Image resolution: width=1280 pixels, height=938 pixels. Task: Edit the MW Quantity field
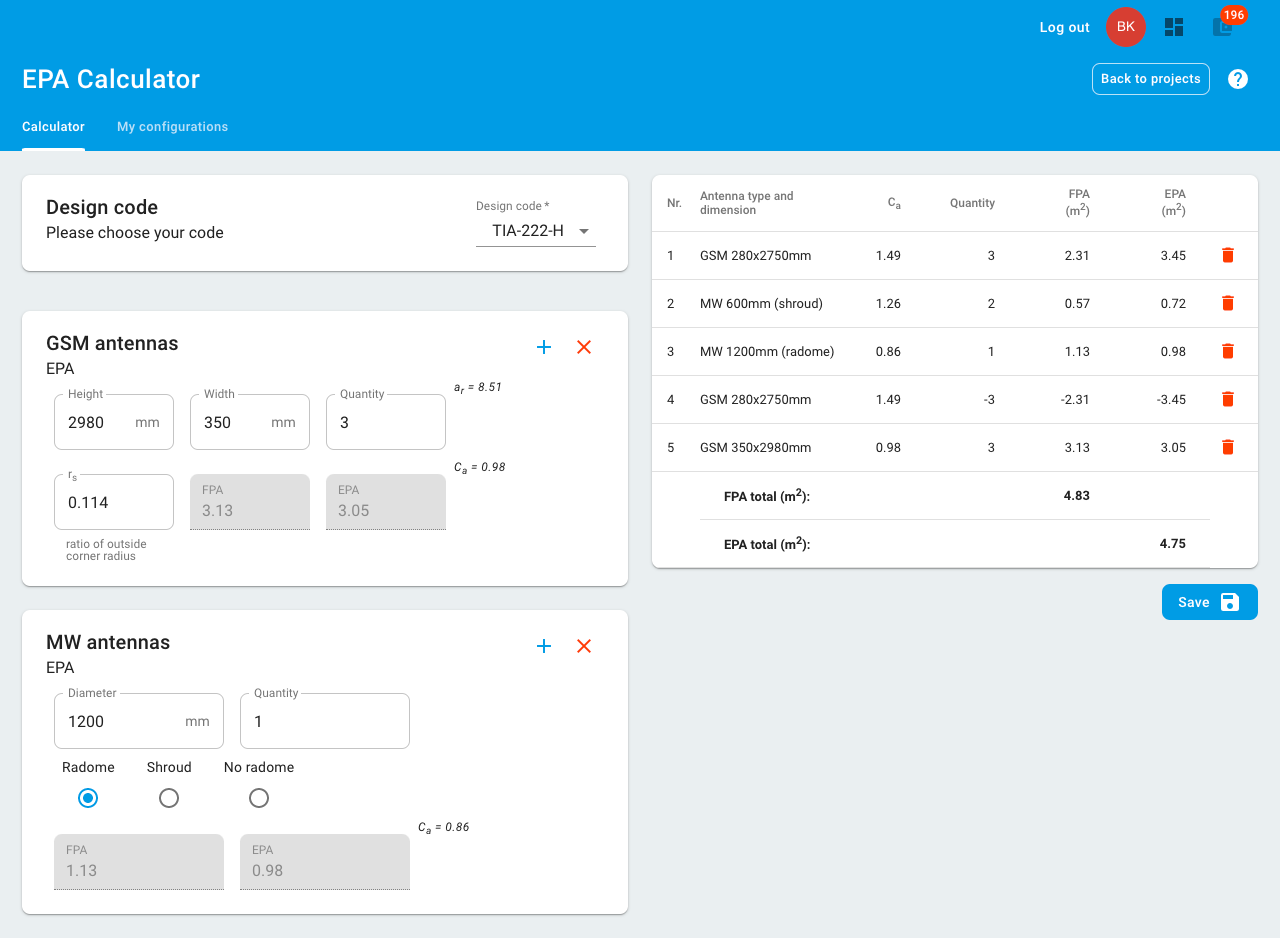(x=325, y=721)
